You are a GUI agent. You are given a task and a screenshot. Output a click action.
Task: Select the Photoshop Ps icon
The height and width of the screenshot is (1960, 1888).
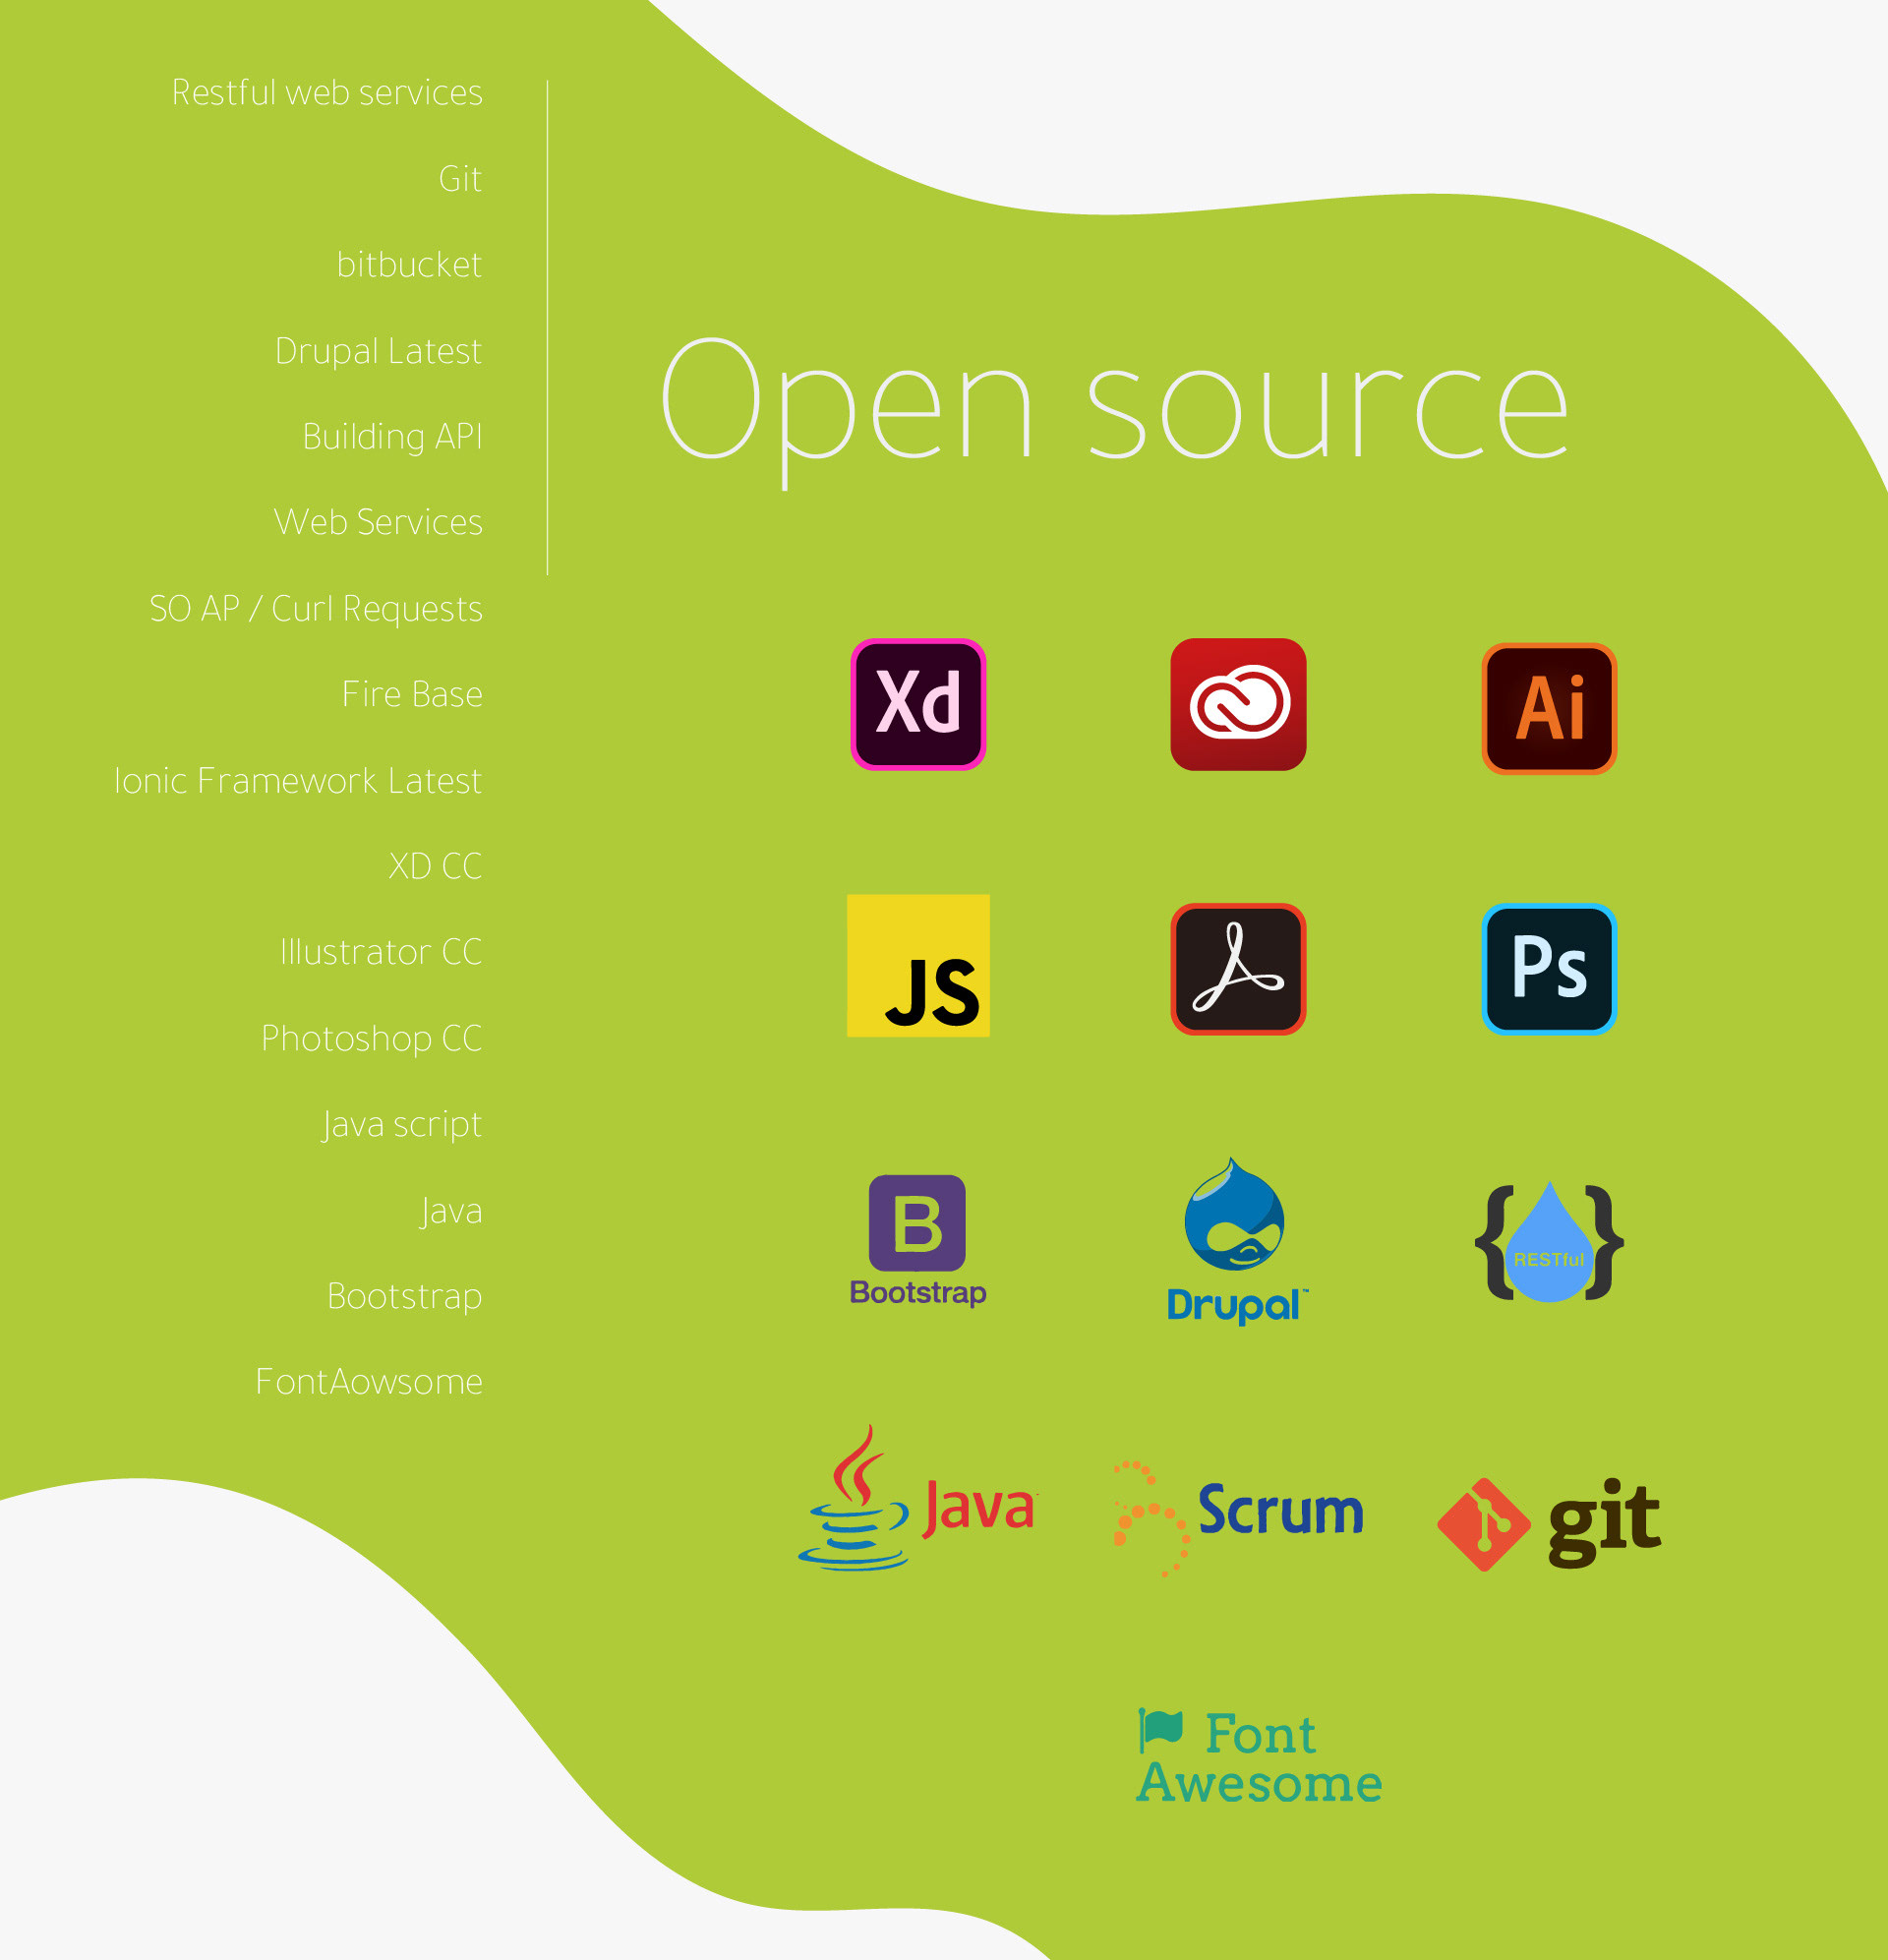1549,968
